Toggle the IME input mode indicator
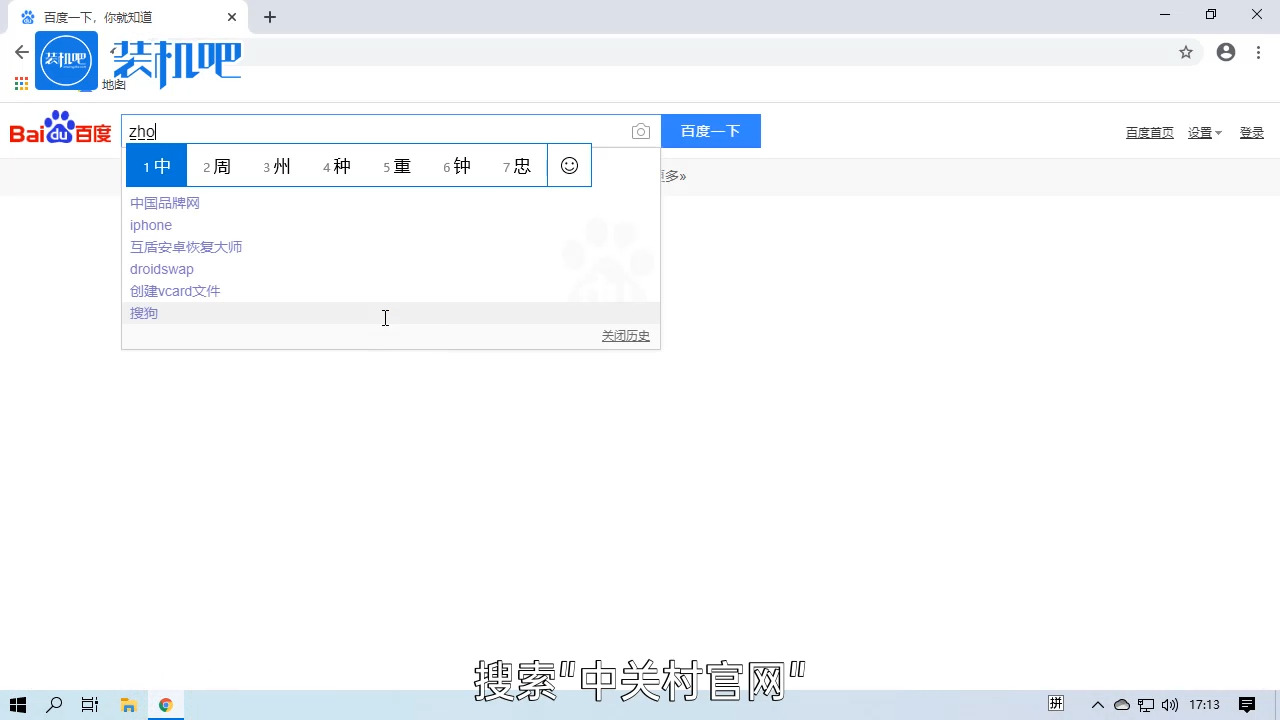1280x720 pixels. (1056, 704)
